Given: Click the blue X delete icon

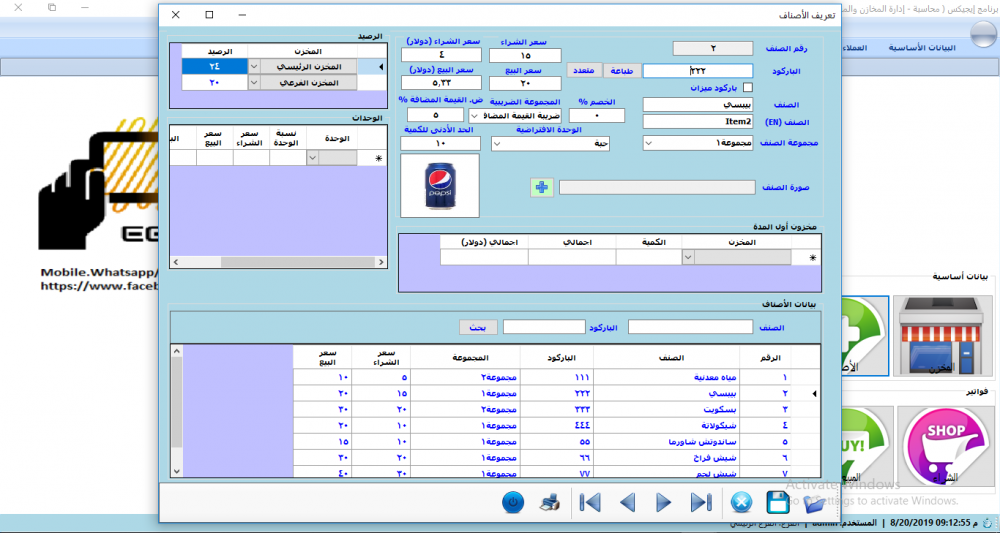Looking at the screenshot, I should 741,502.
